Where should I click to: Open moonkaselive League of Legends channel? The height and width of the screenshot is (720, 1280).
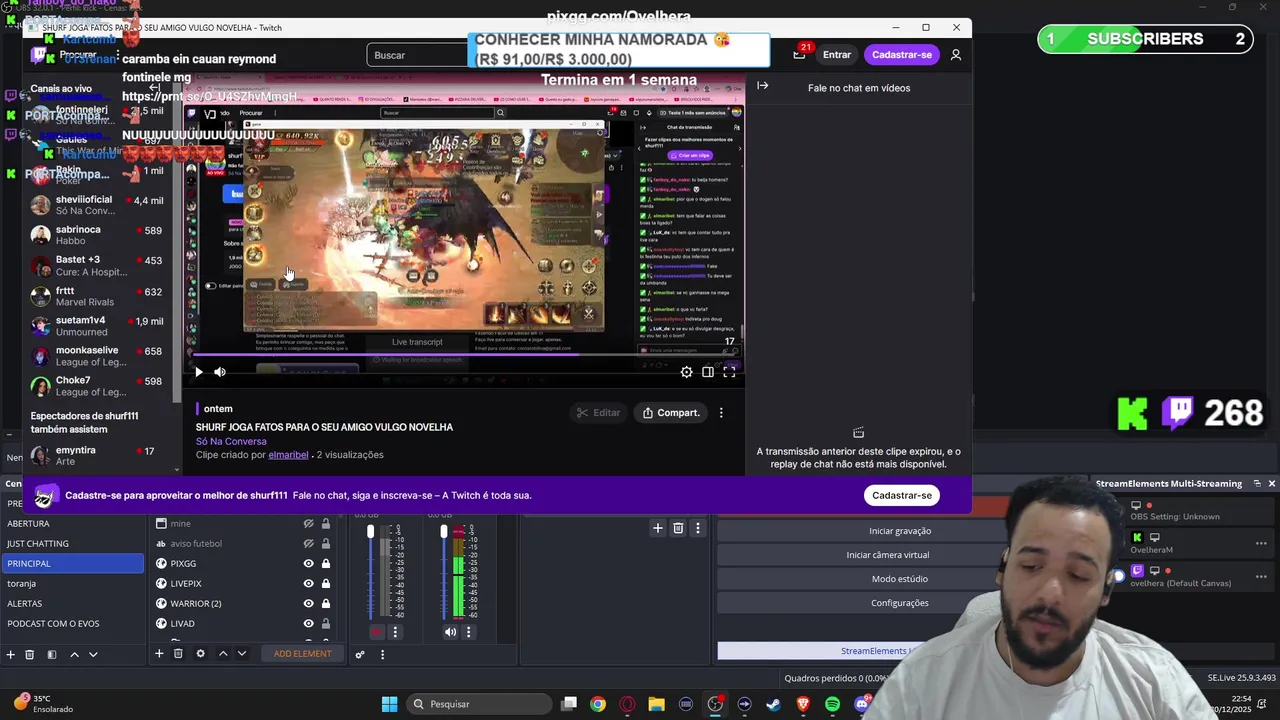point(96,356)
